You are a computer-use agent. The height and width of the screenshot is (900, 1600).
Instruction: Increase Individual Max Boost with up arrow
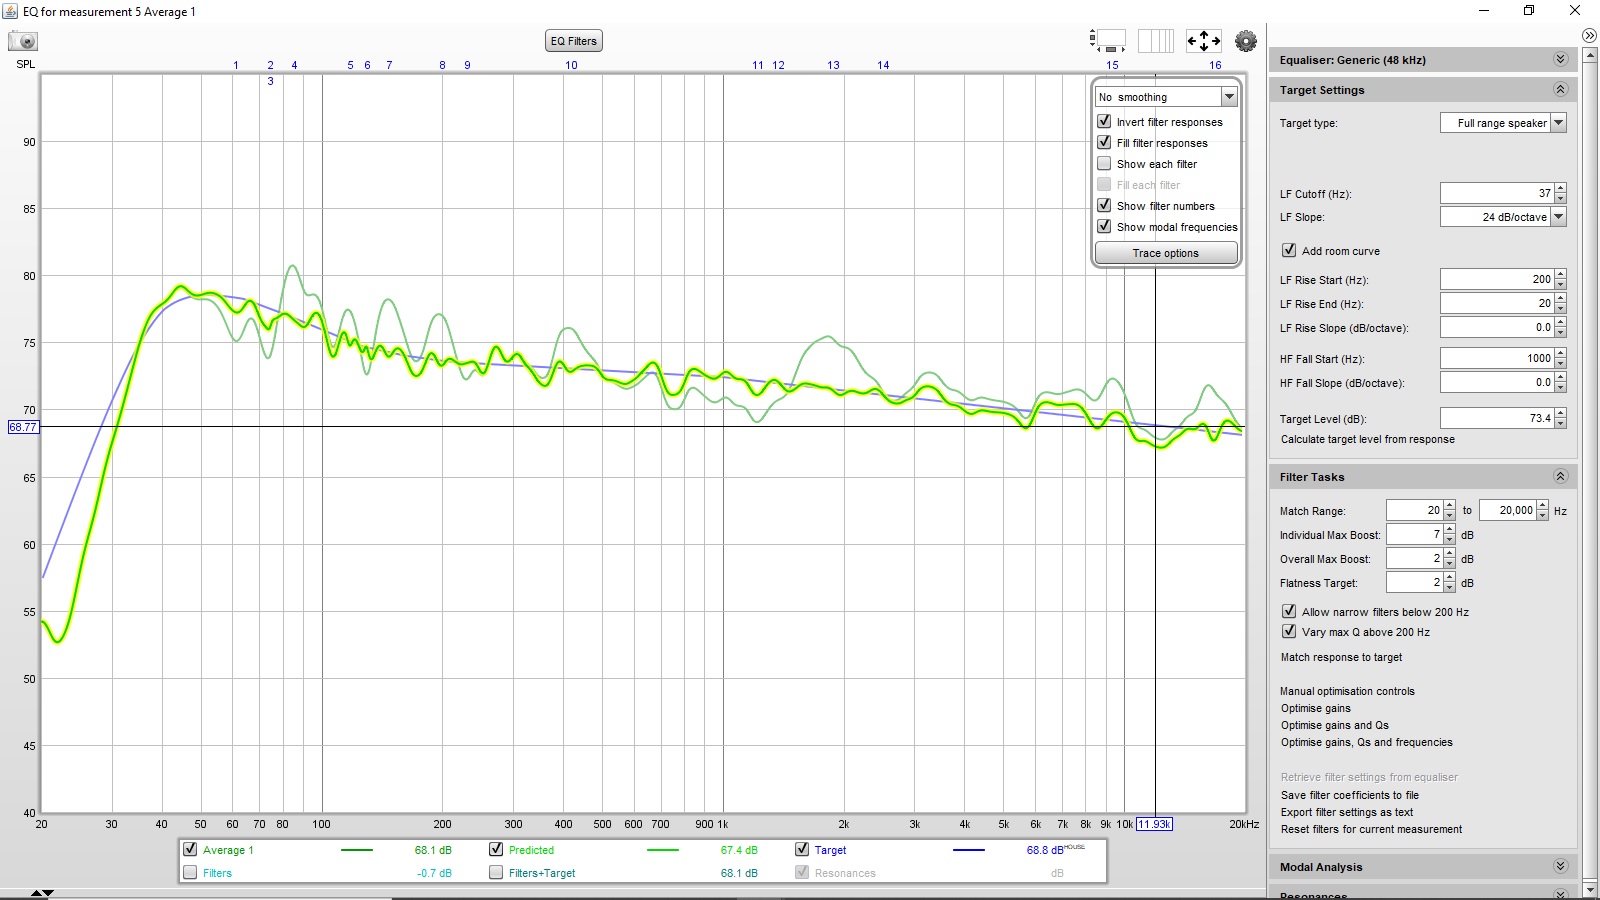coord(1450,530)
